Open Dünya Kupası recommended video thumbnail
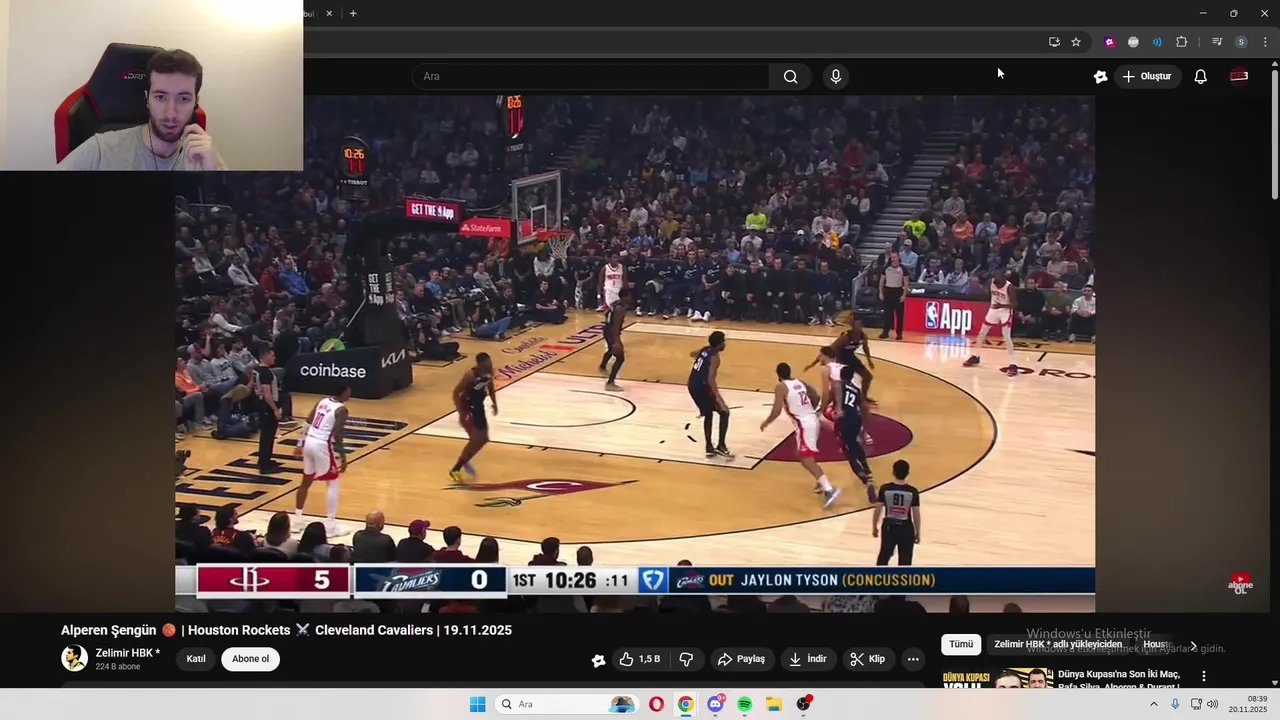The width and height of the screenshot is (1280, 720). coord(997,679)
